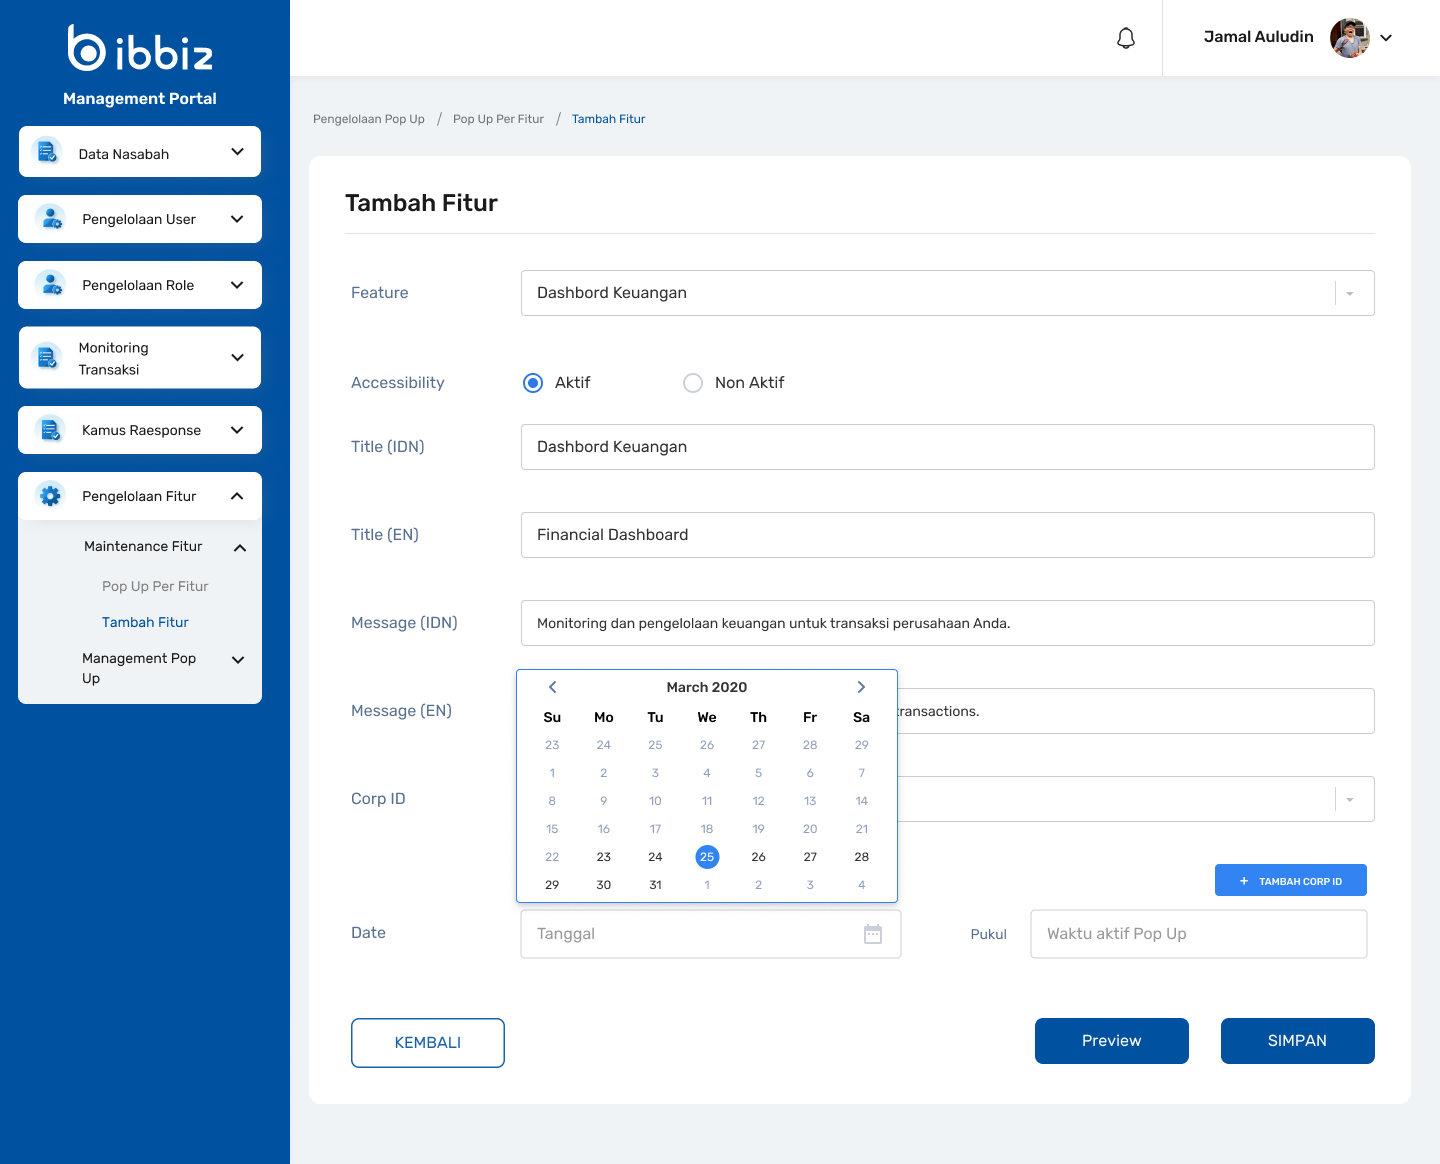Image resolution: width=1440 pixels, height=1164 pixels.
Task: Click the notification bell icon
Action: tap(1126, 38)
